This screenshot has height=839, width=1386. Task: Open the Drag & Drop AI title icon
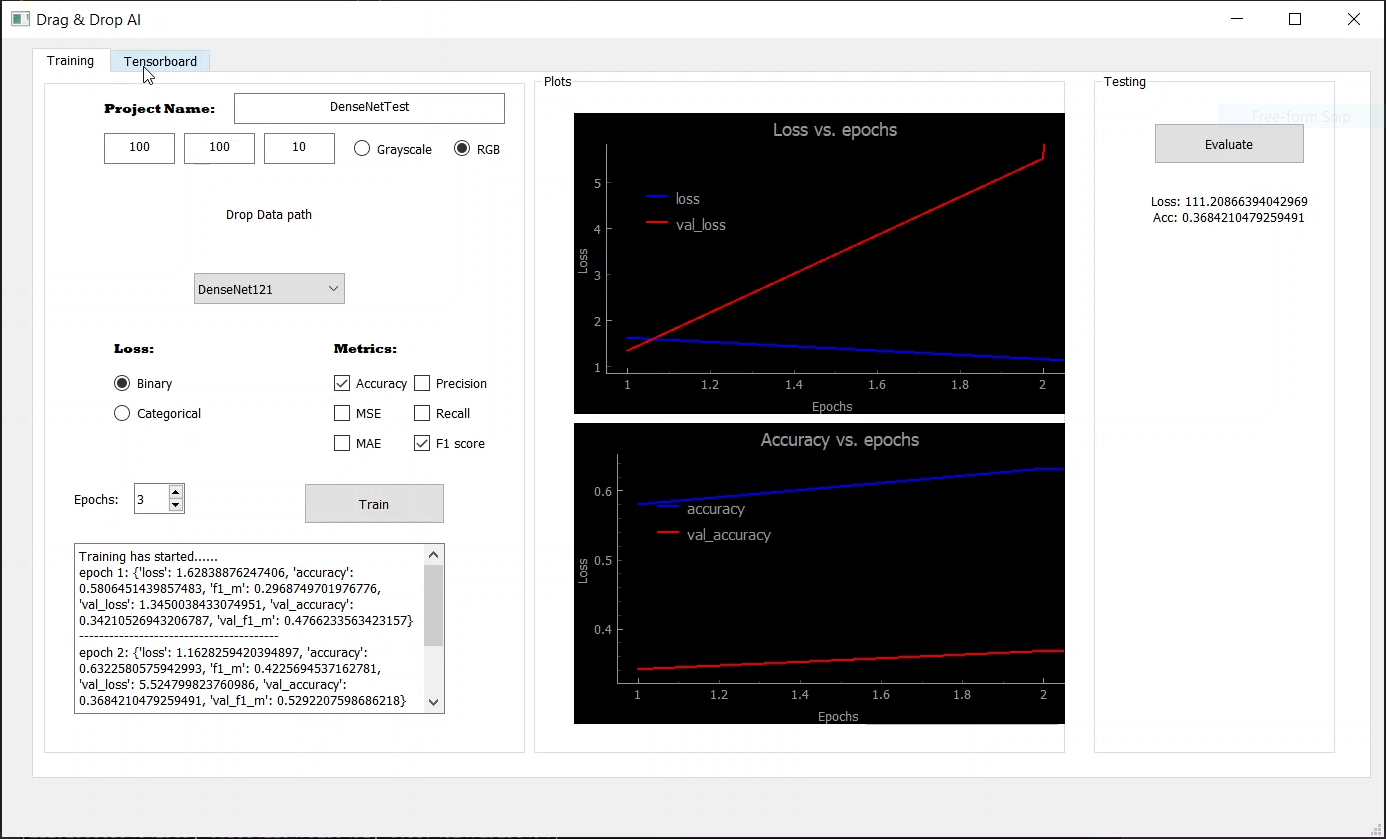20,19
